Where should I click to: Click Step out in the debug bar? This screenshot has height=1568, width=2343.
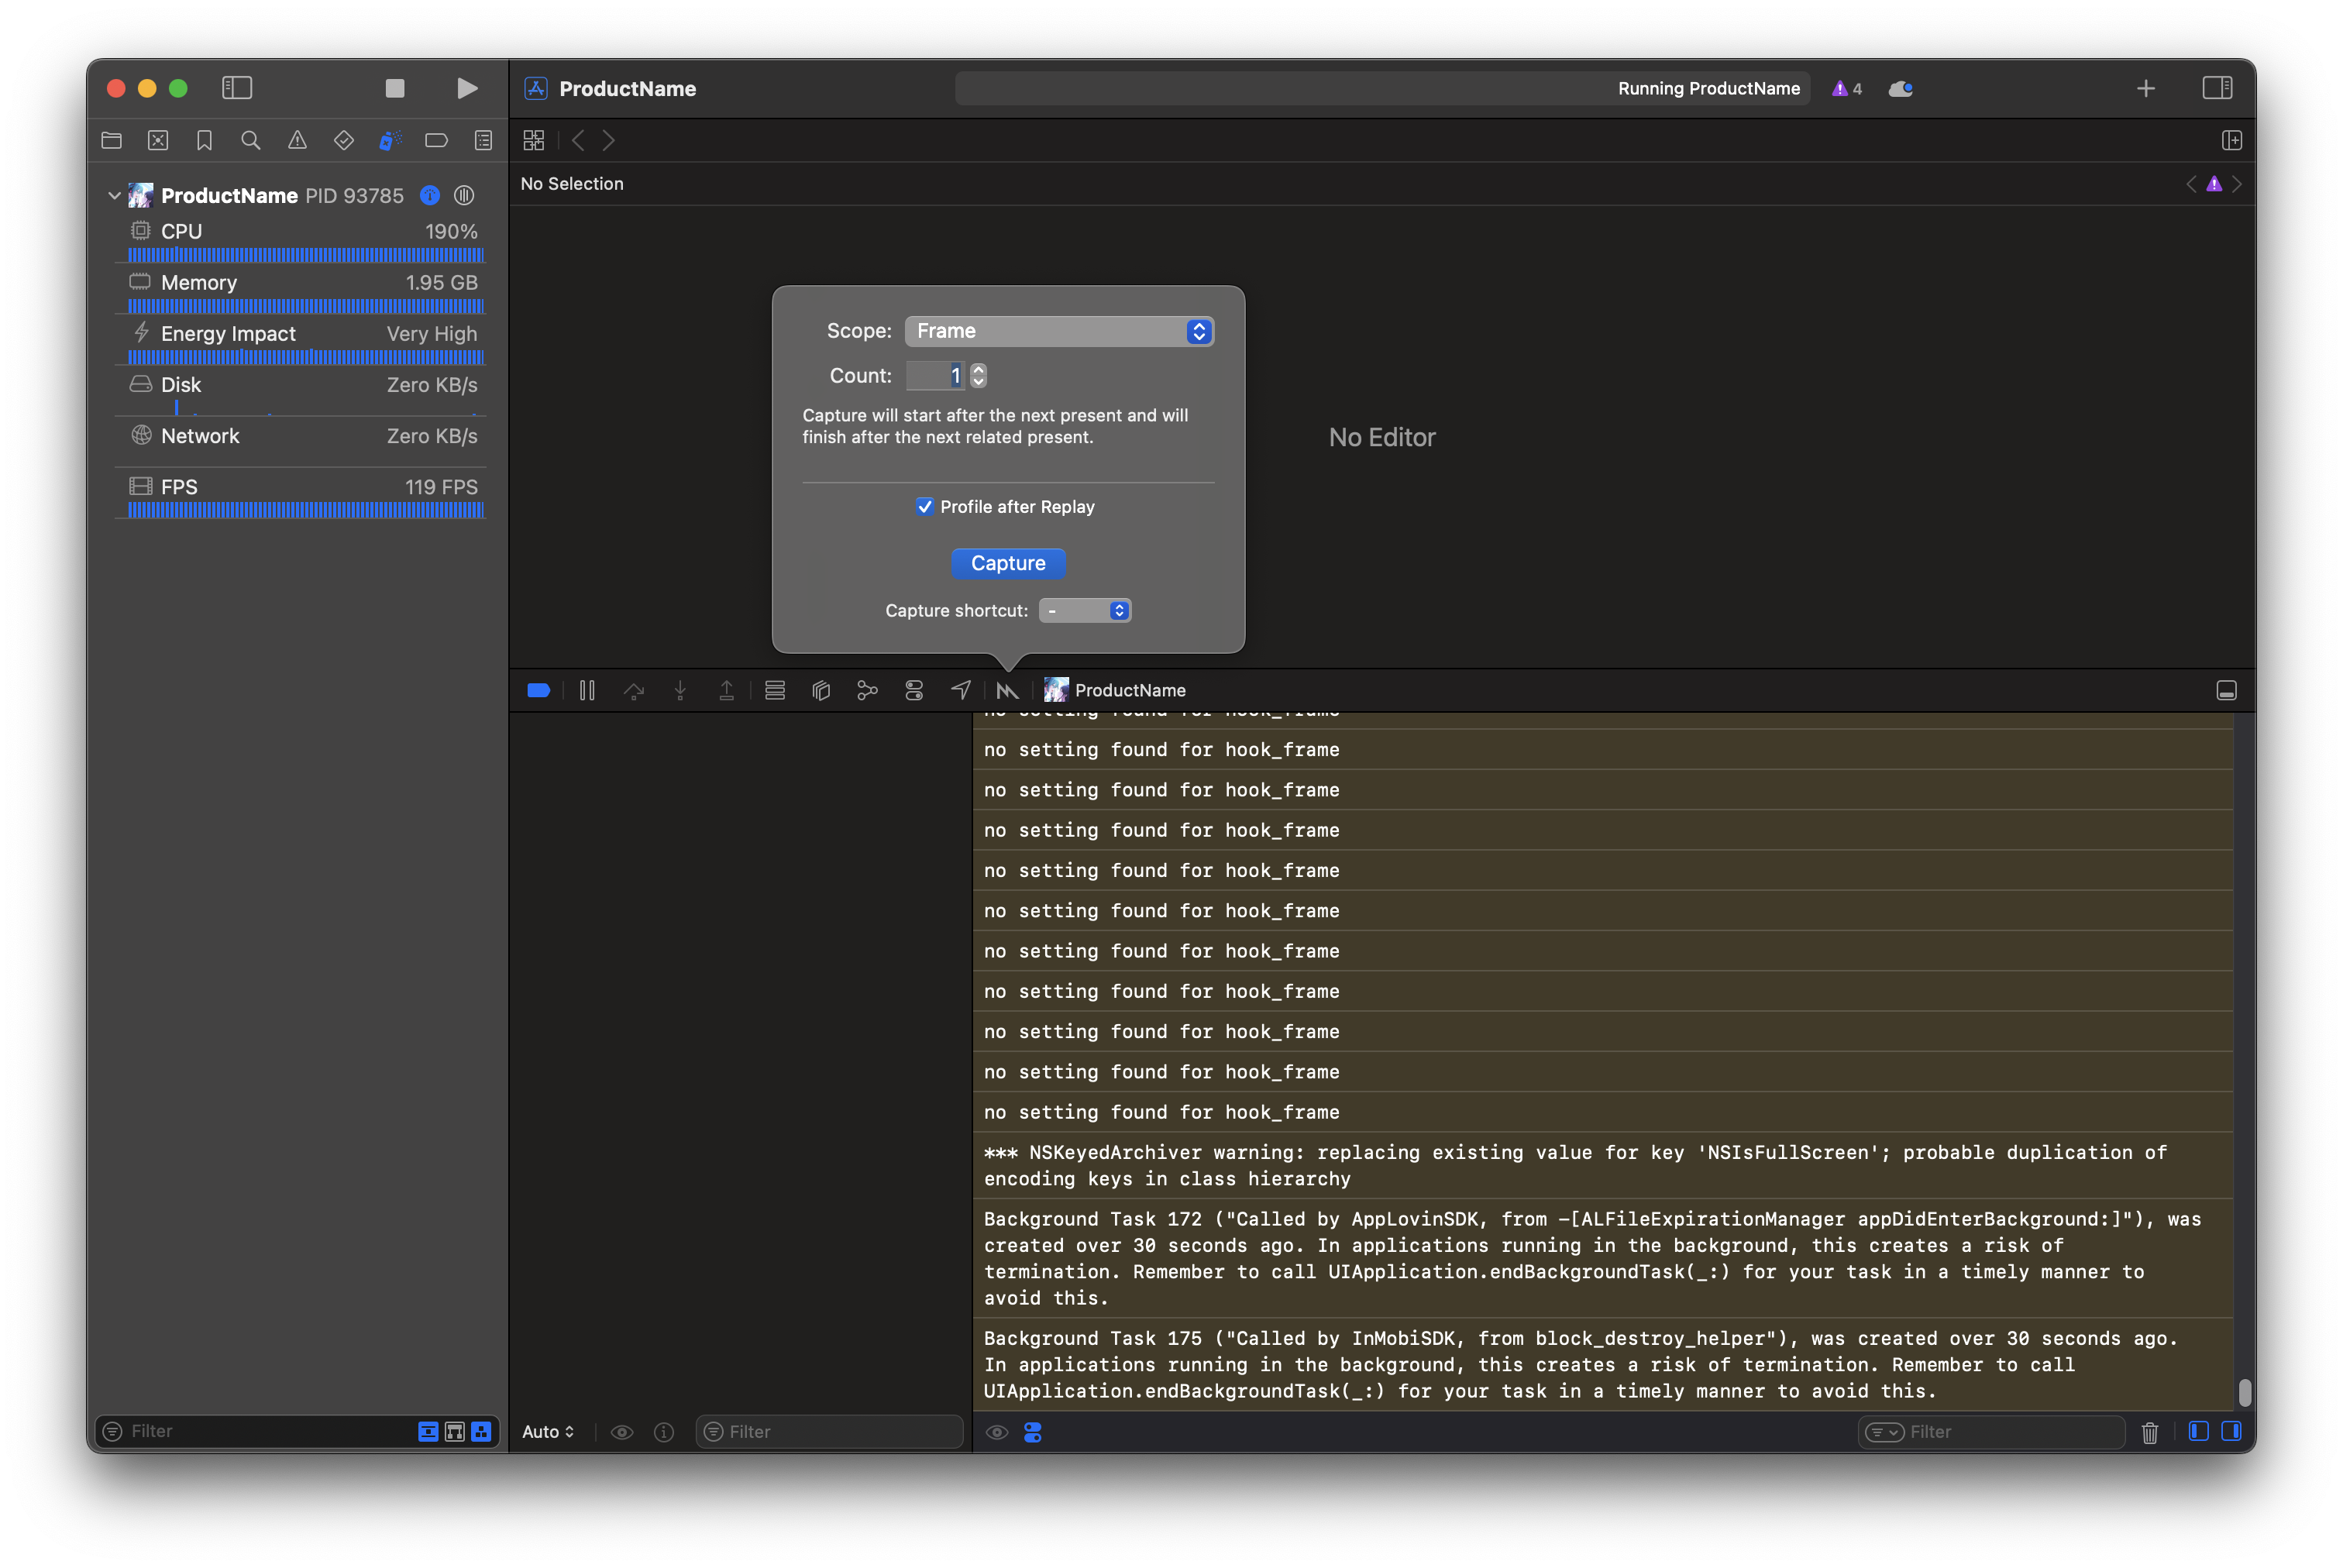(727, 690)
